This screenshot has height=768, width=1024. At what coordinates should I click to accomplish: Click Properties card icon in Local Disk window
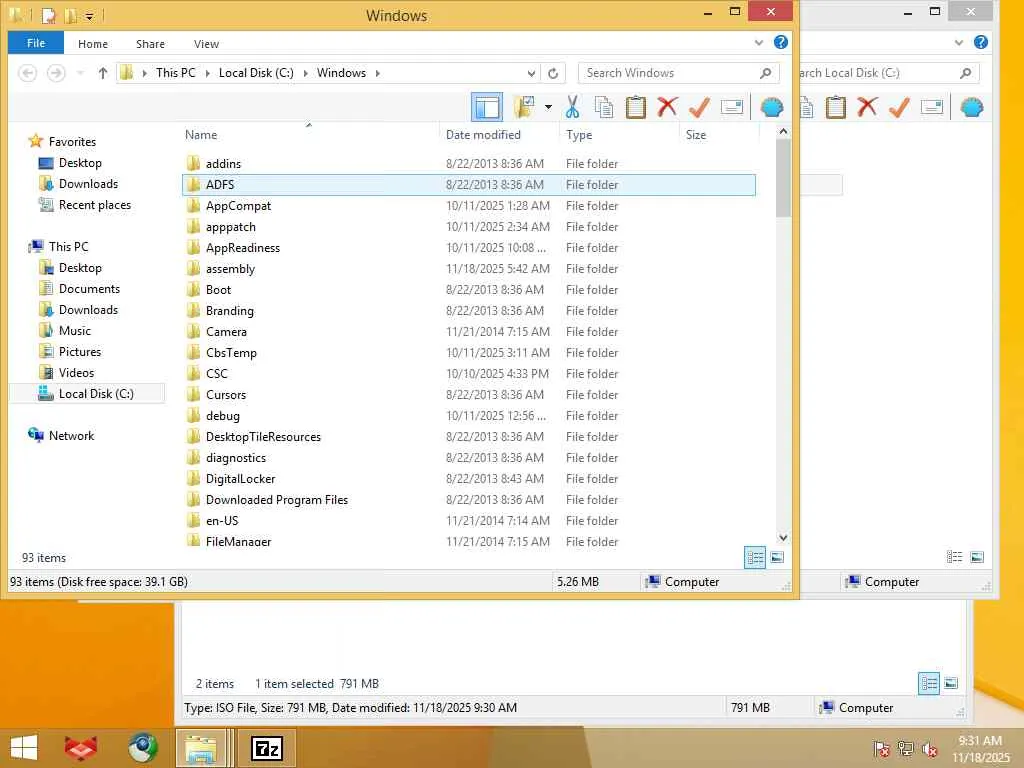pos(931,107)
